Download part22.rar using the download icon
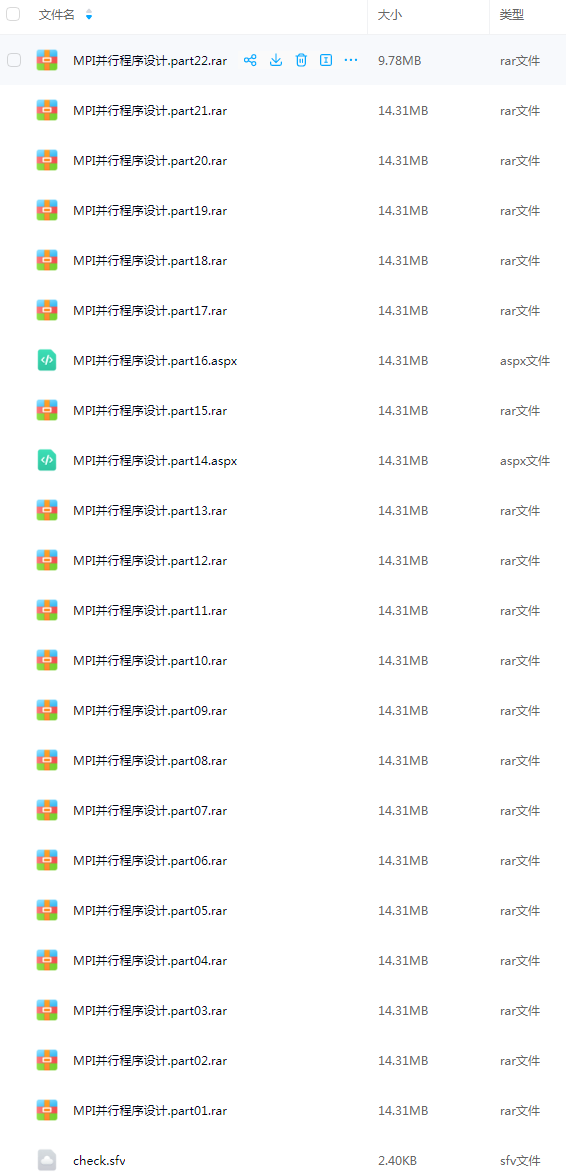This screenshot has width=566, height=1176. click(x=276, y=60)
